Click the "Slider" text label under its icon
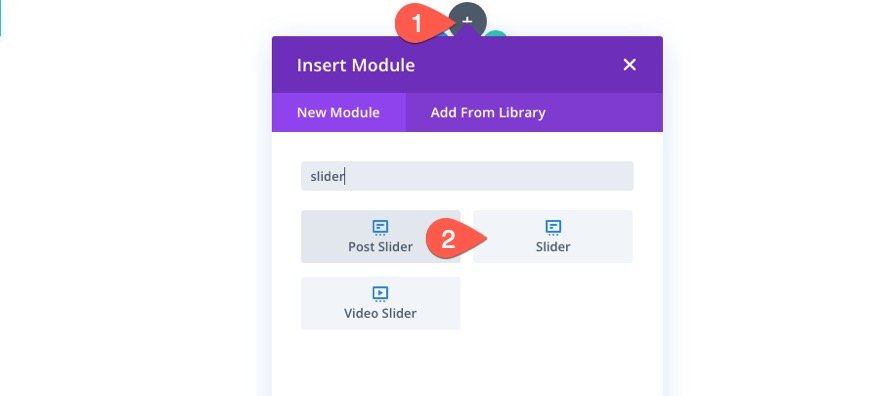The height and width of the screenshot is (396, 880). [553, 247]
